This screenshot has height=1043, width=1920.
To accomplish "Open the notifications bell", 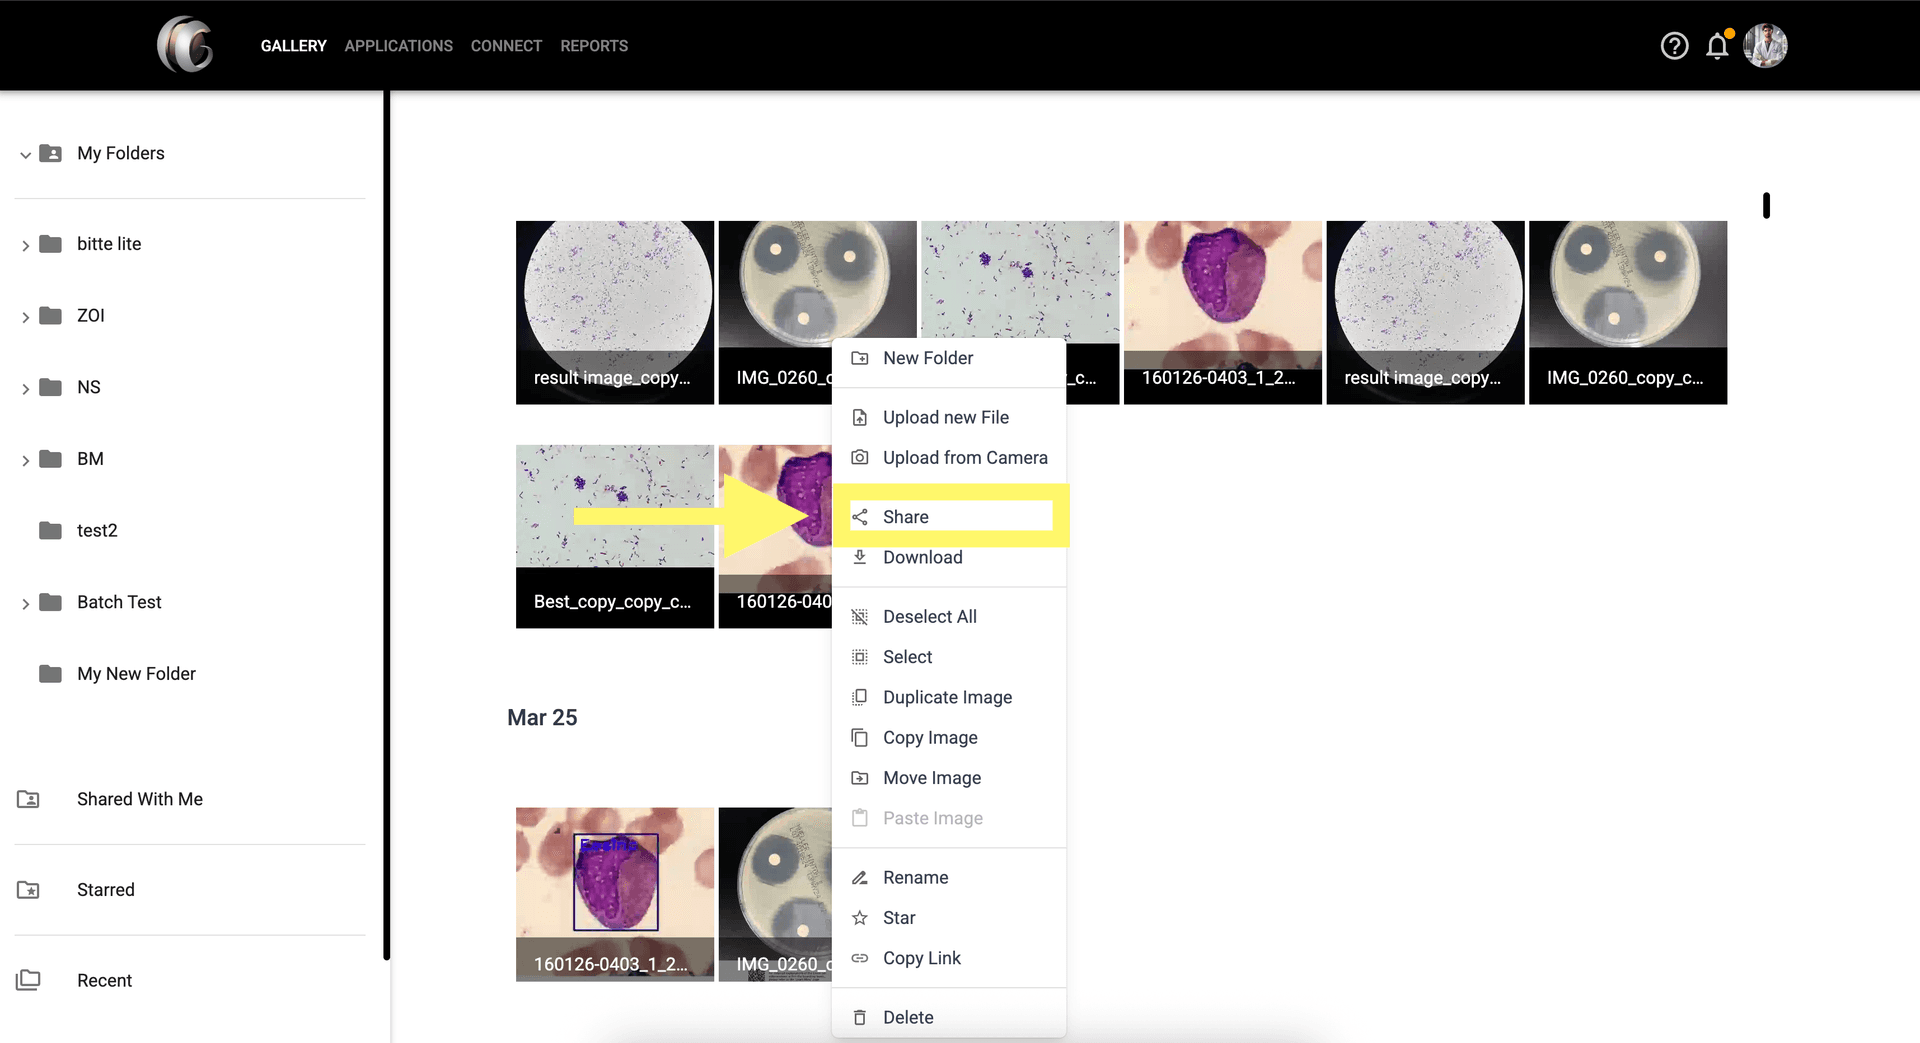I will (1717, 46).
